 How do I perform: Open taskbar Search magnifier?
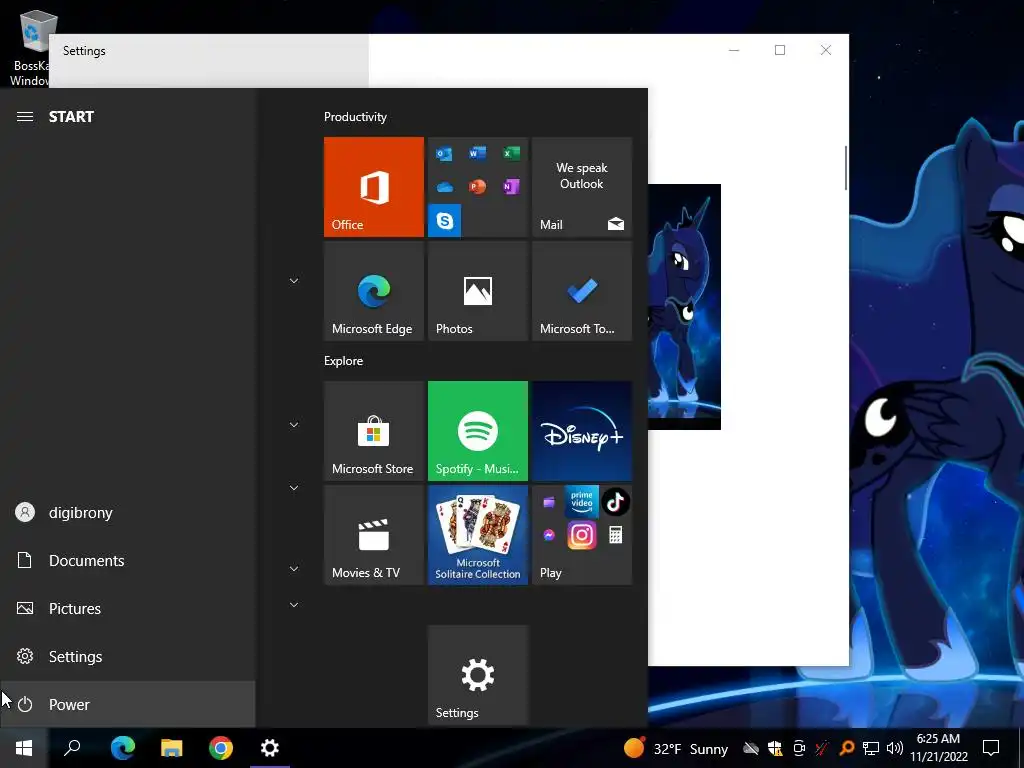(x=72, y=748)
